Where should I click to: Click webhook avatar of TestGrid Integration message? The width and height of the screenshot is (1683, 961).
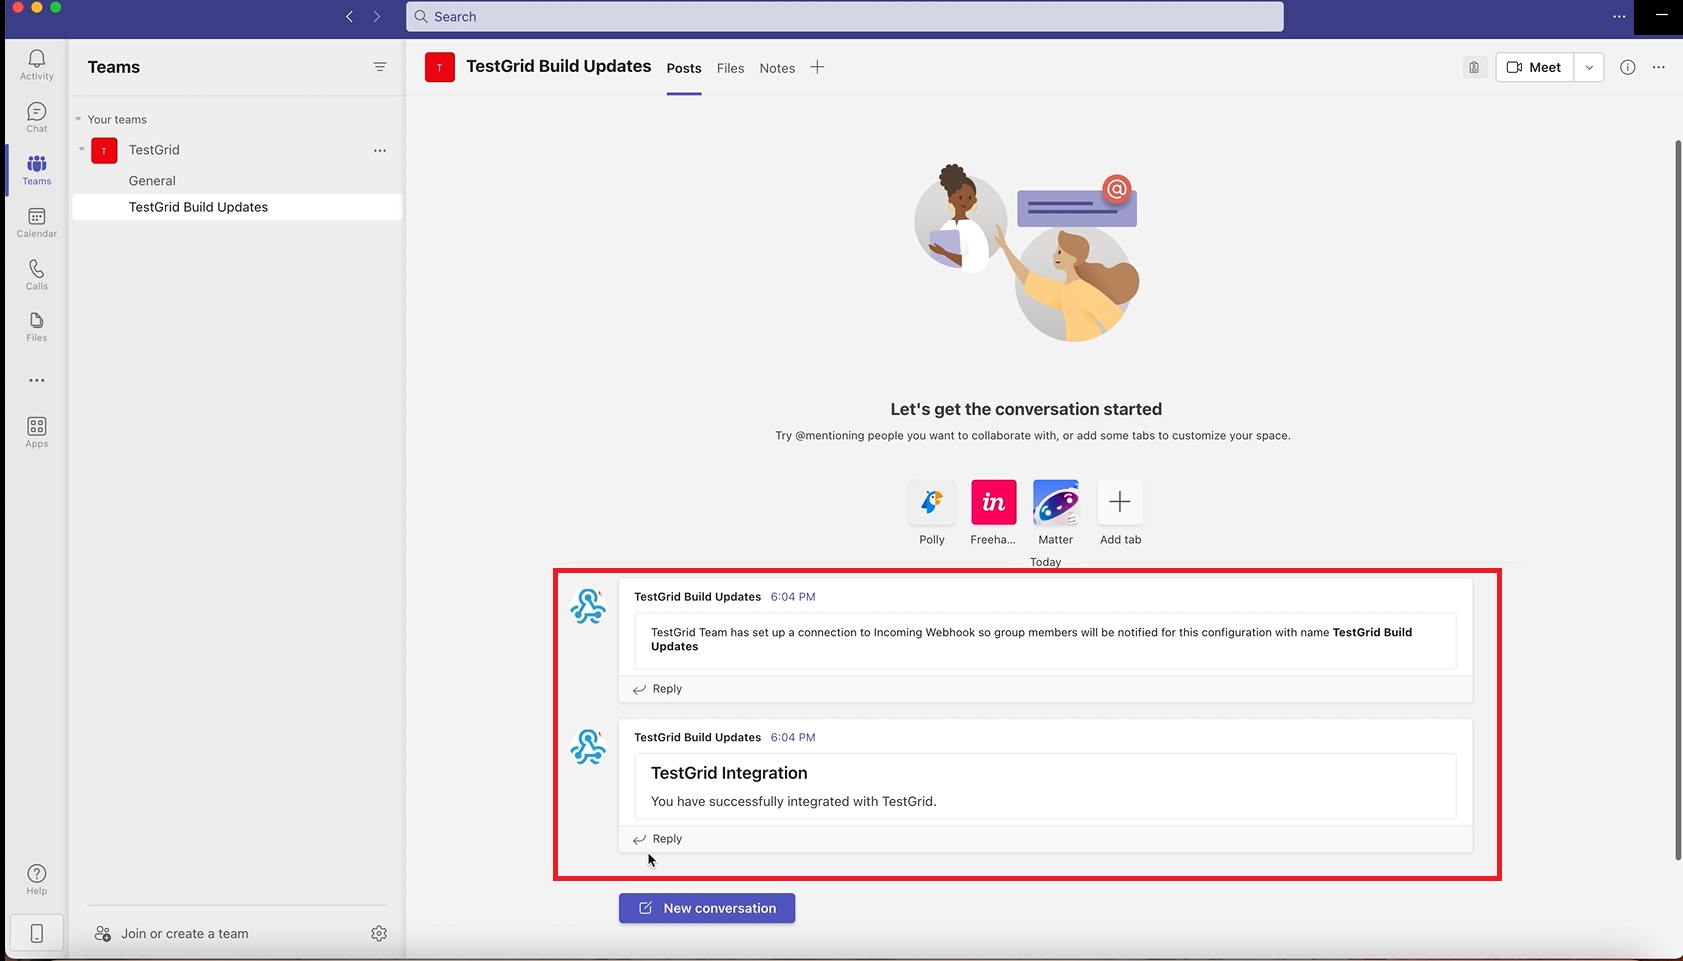pos(588,747)
